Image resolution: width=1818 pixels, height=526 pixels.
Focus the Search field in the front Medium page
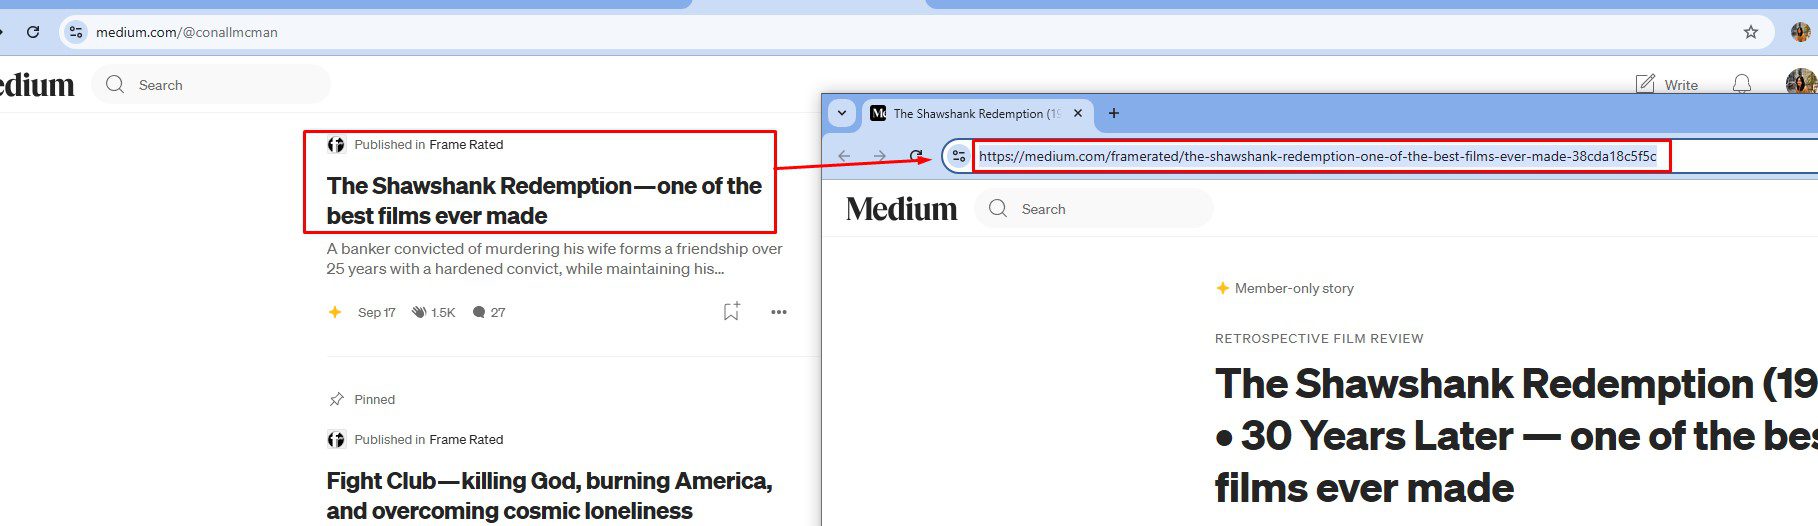point(1094,208)
